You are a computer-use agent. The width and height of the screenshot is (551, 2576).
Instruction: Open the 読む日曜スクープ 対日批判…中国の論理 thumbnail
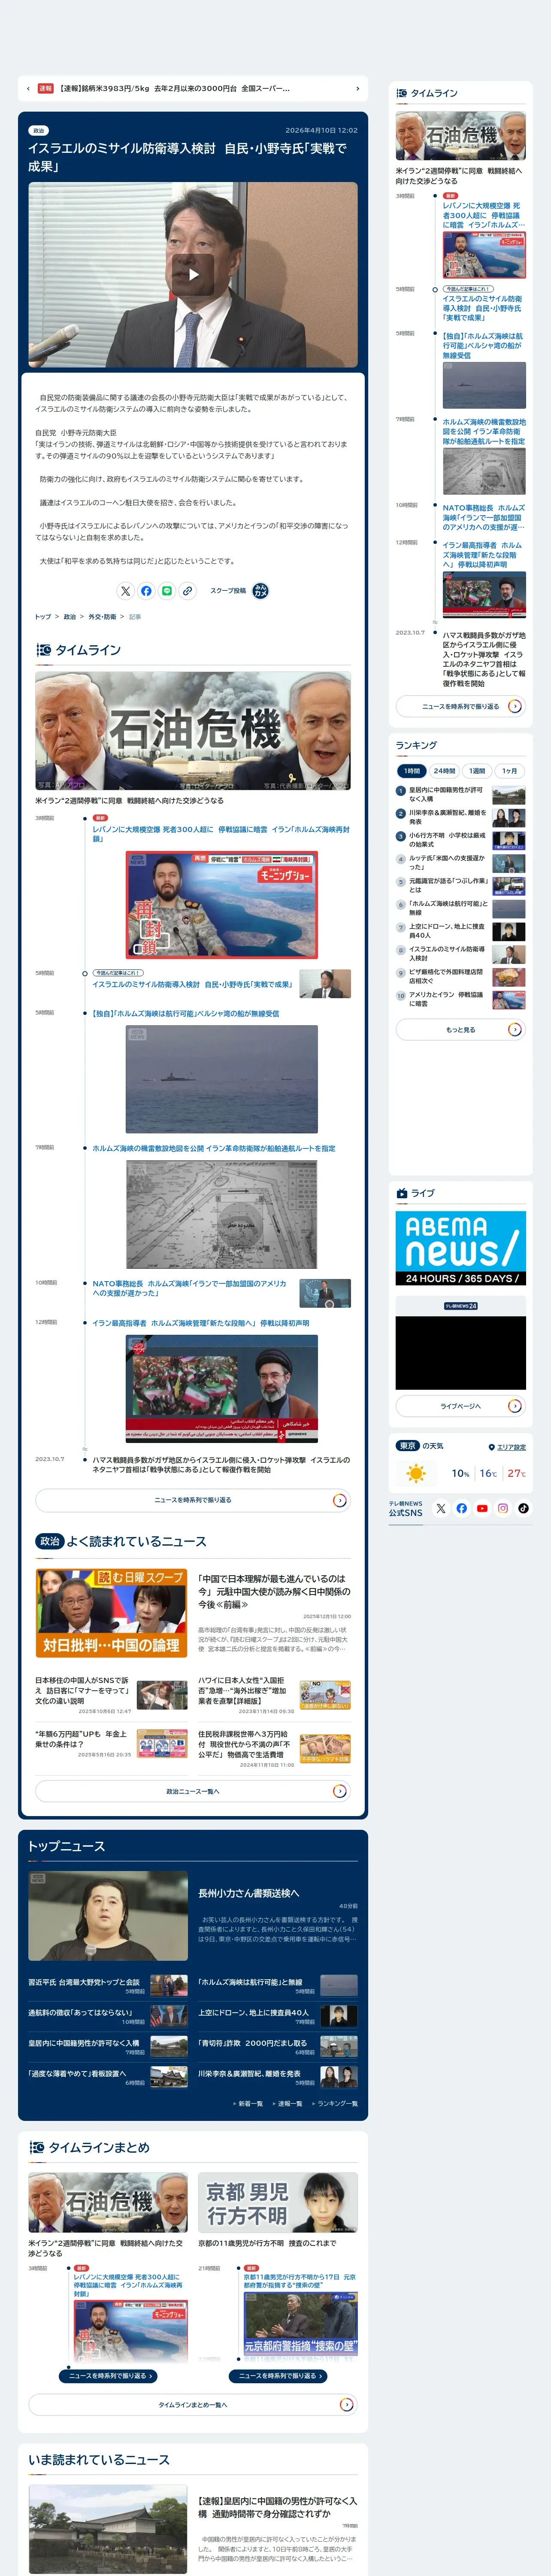(111, 1613)
